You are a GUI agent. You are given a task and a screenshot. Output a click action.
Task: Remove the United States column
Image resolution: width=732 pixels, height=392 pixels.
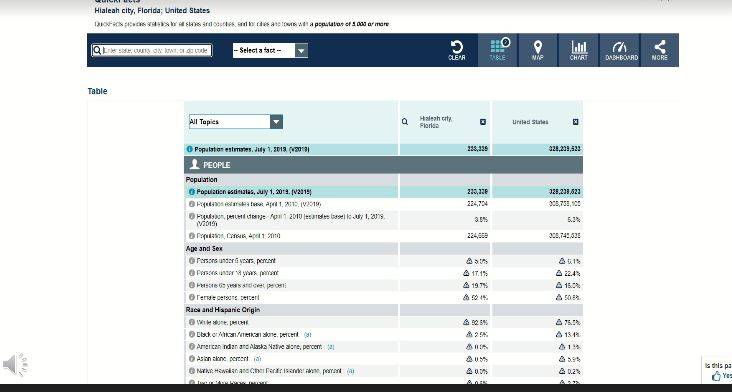(x=576, y=122)
